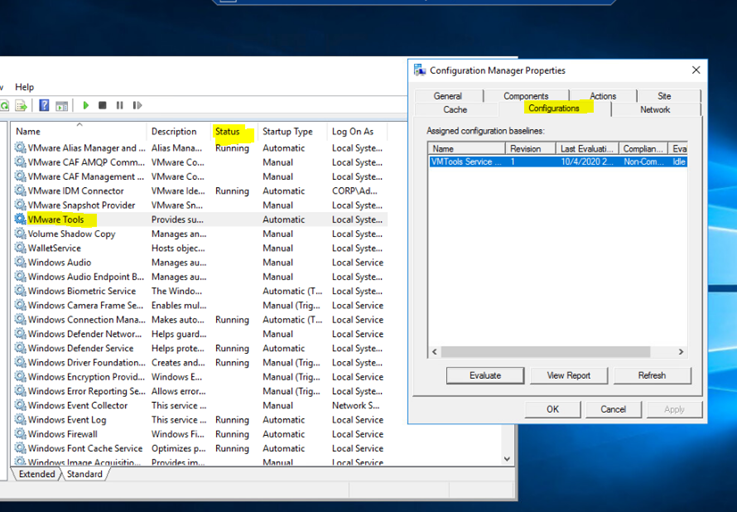The width and height of the screenshot is (737, 512).
Task: Click gear icon of Windows Firewall row
Action: point(20,433)
